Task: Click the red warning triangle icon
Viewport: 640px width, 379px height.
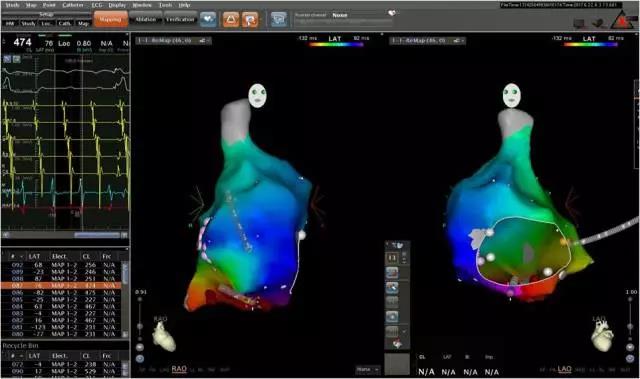Action: point(621,20)
